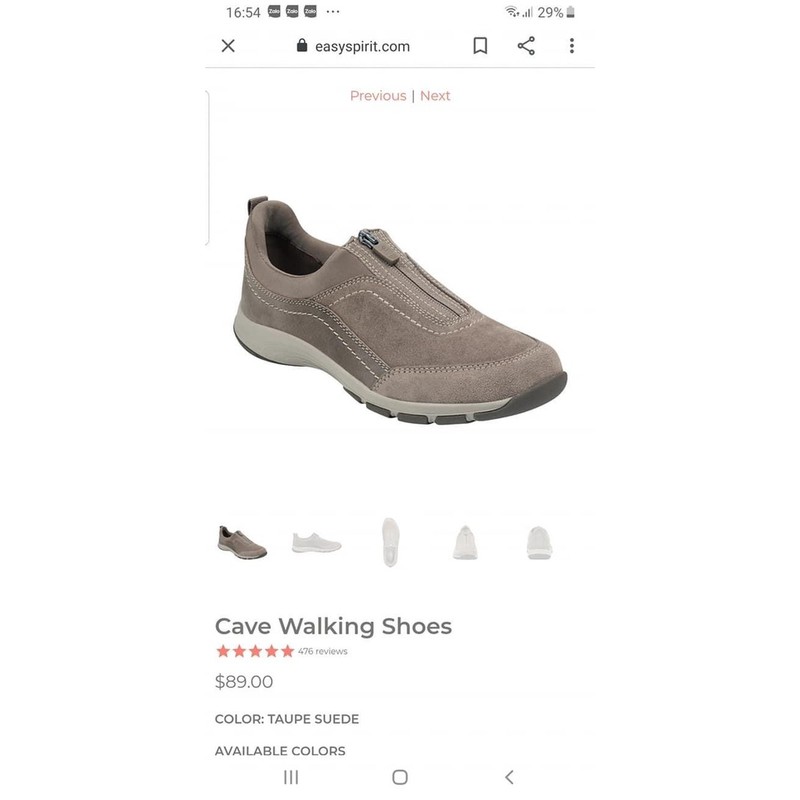
Task: Tap the five-star rating icons
Action: click(x=255, y=651)
